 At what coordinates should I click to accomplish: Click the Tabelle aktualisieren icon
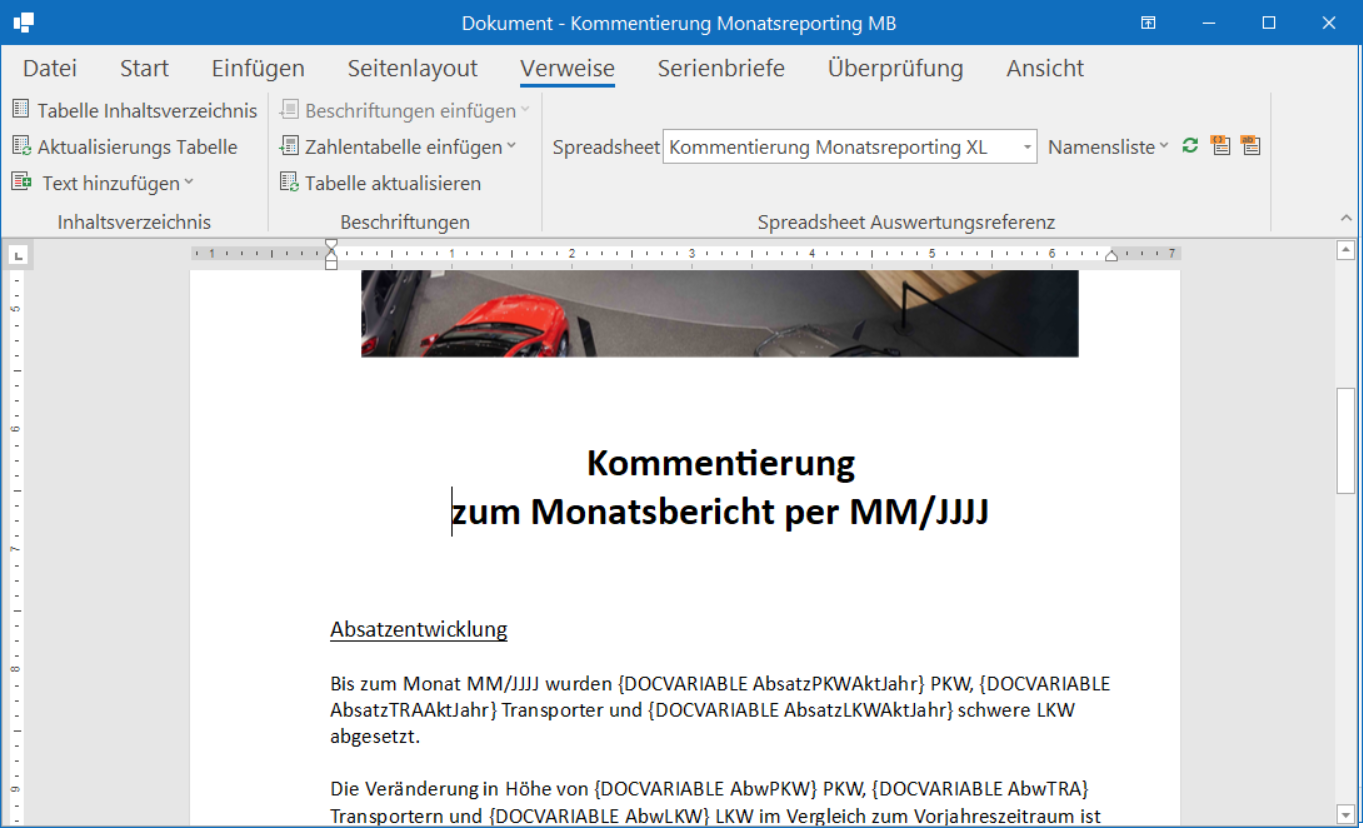click(289, 183)
